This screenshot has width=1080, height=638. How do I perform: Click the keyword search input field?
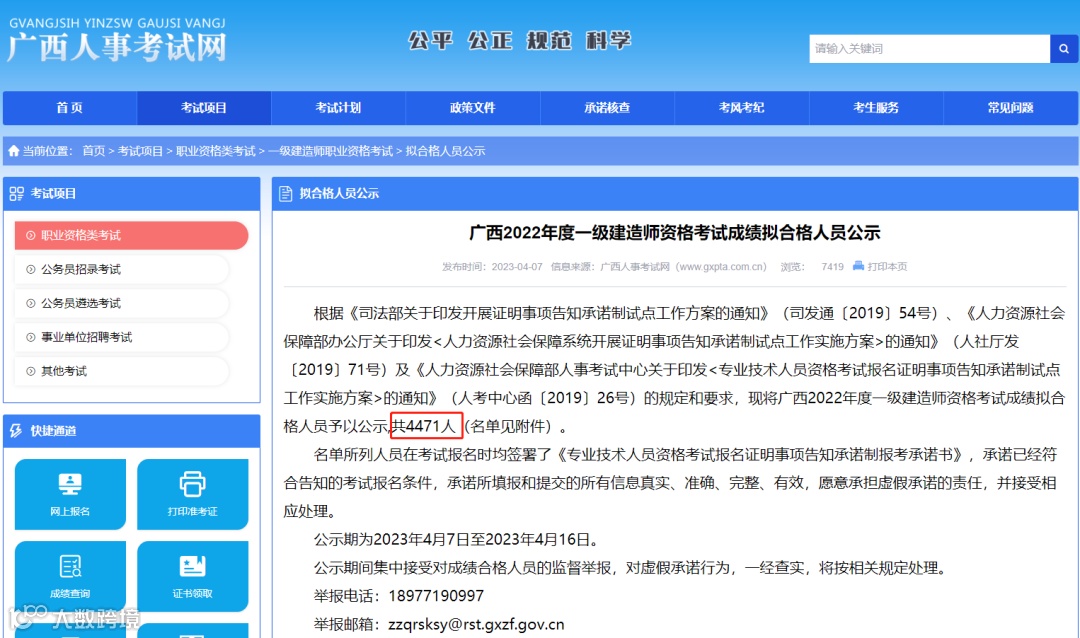[x=929, y=49]
